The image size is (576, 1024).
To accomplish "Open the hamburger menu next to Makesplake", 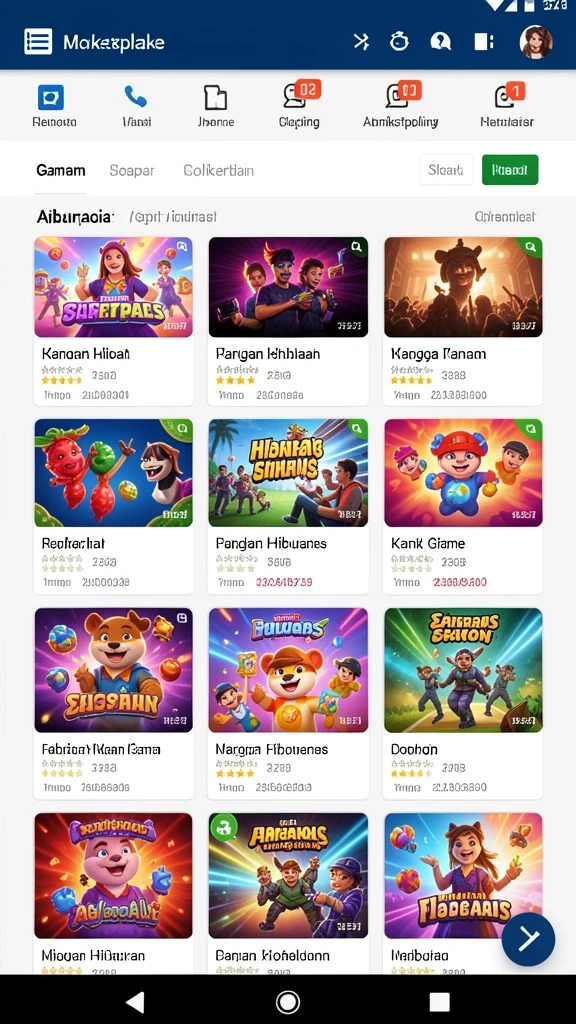I will tap(38, 42).
